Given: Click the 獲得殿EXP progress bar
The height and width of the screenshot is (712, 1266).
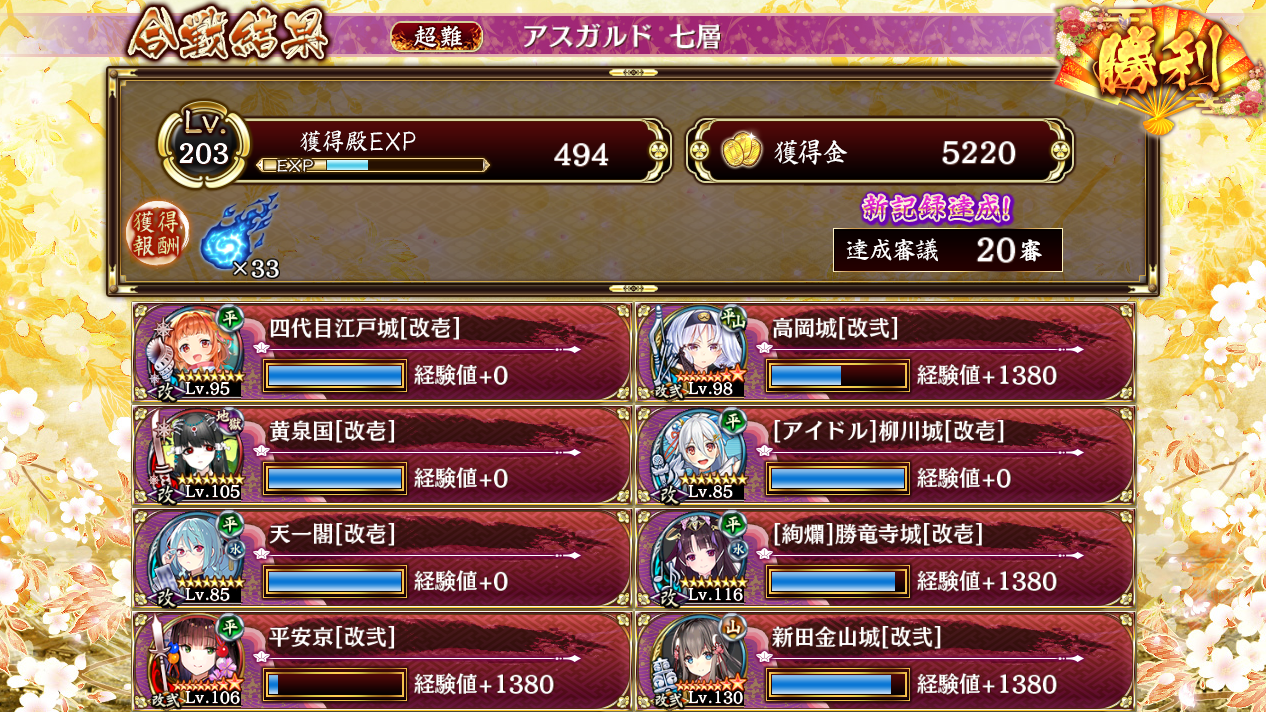Looking at the screenshot, I should 373,165.
